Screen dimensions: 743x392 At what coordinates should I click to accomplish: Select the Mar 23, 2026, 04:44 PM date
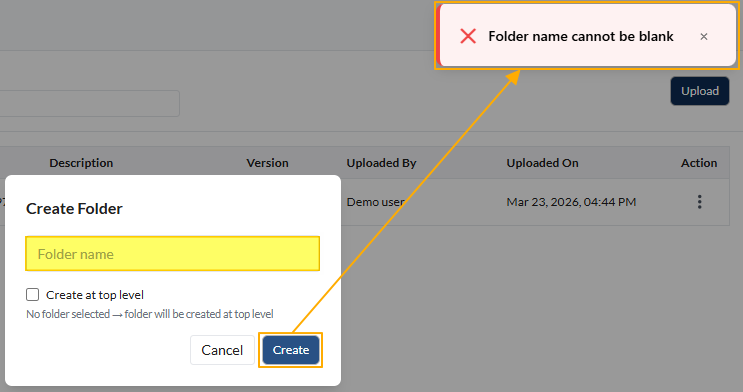571,202
